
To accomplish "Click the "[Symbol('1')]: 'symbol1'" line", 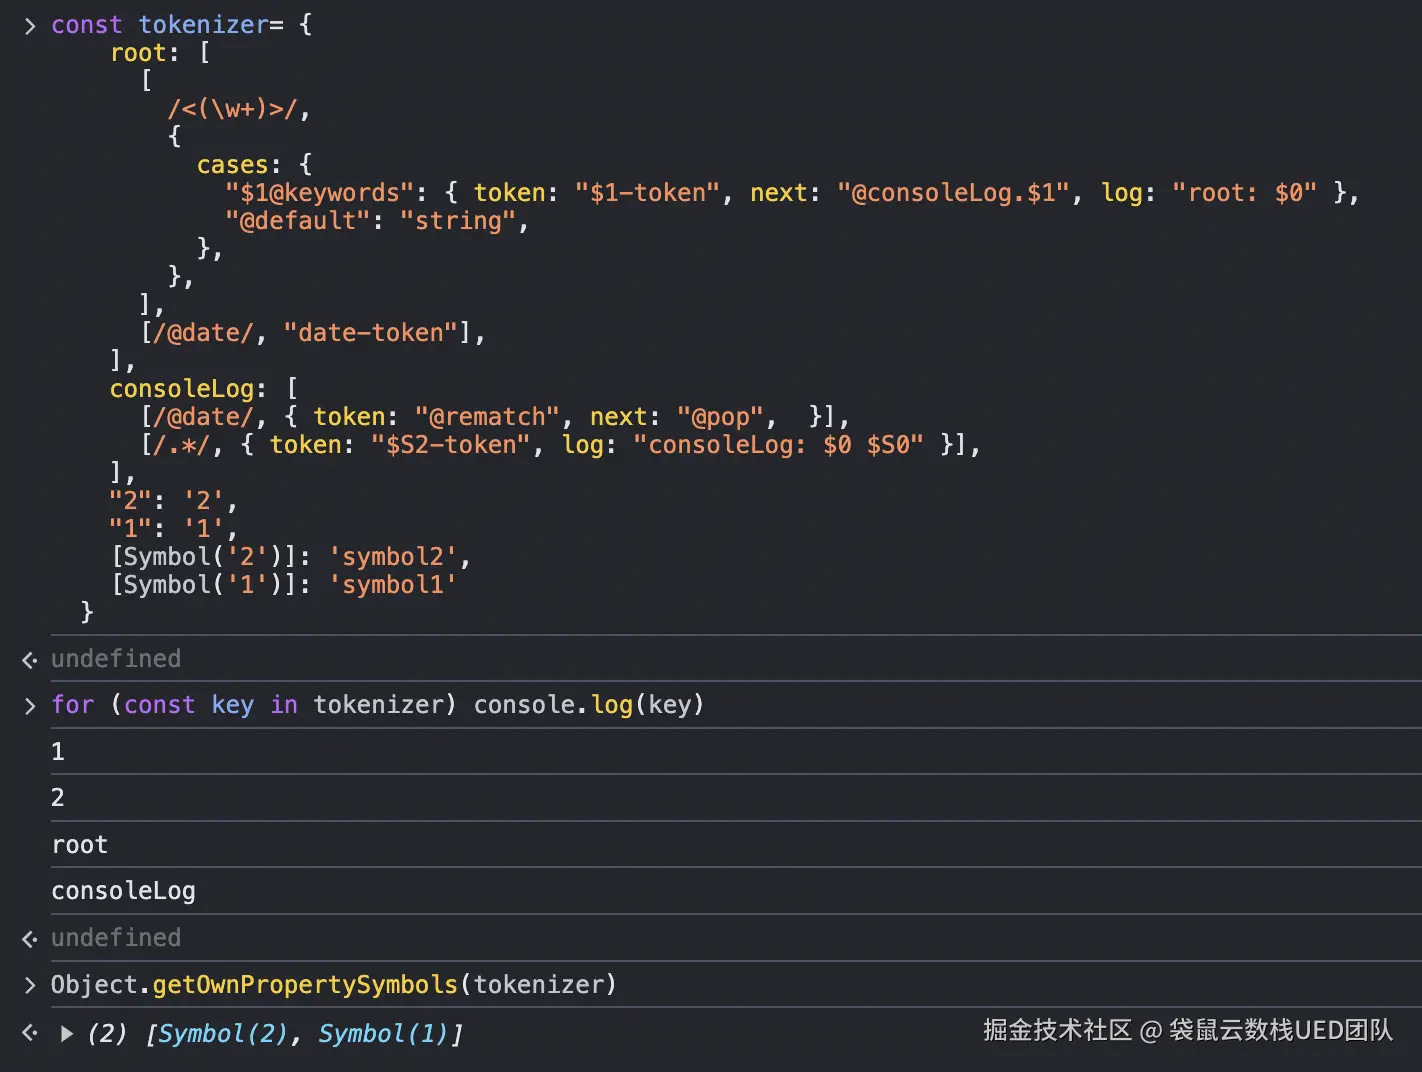I will click(x=284, y=584).
